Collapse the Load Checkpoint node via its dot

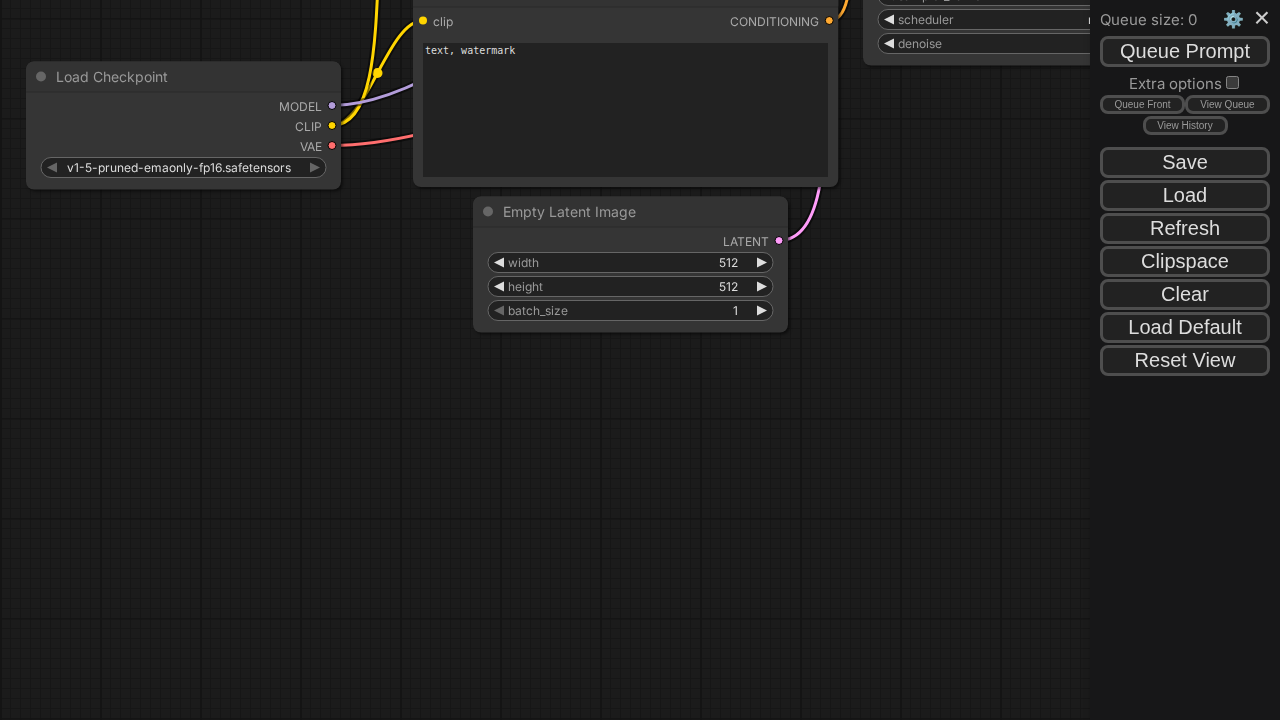[x=41, y=77]
